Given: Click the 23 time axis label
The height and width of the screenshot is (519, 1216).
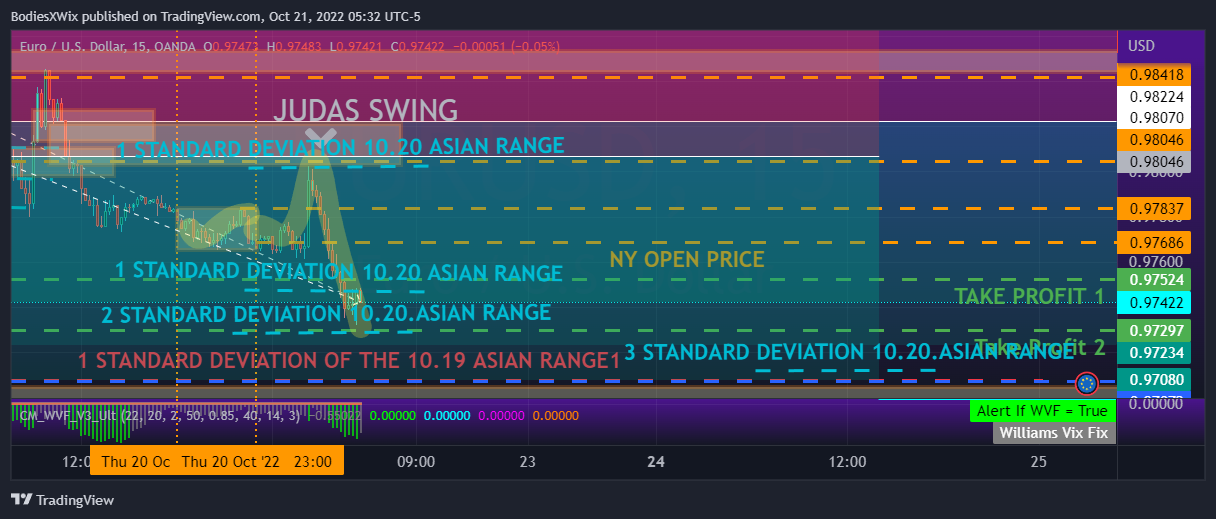Looking at the screenshot, I should (x=528, y=461).
